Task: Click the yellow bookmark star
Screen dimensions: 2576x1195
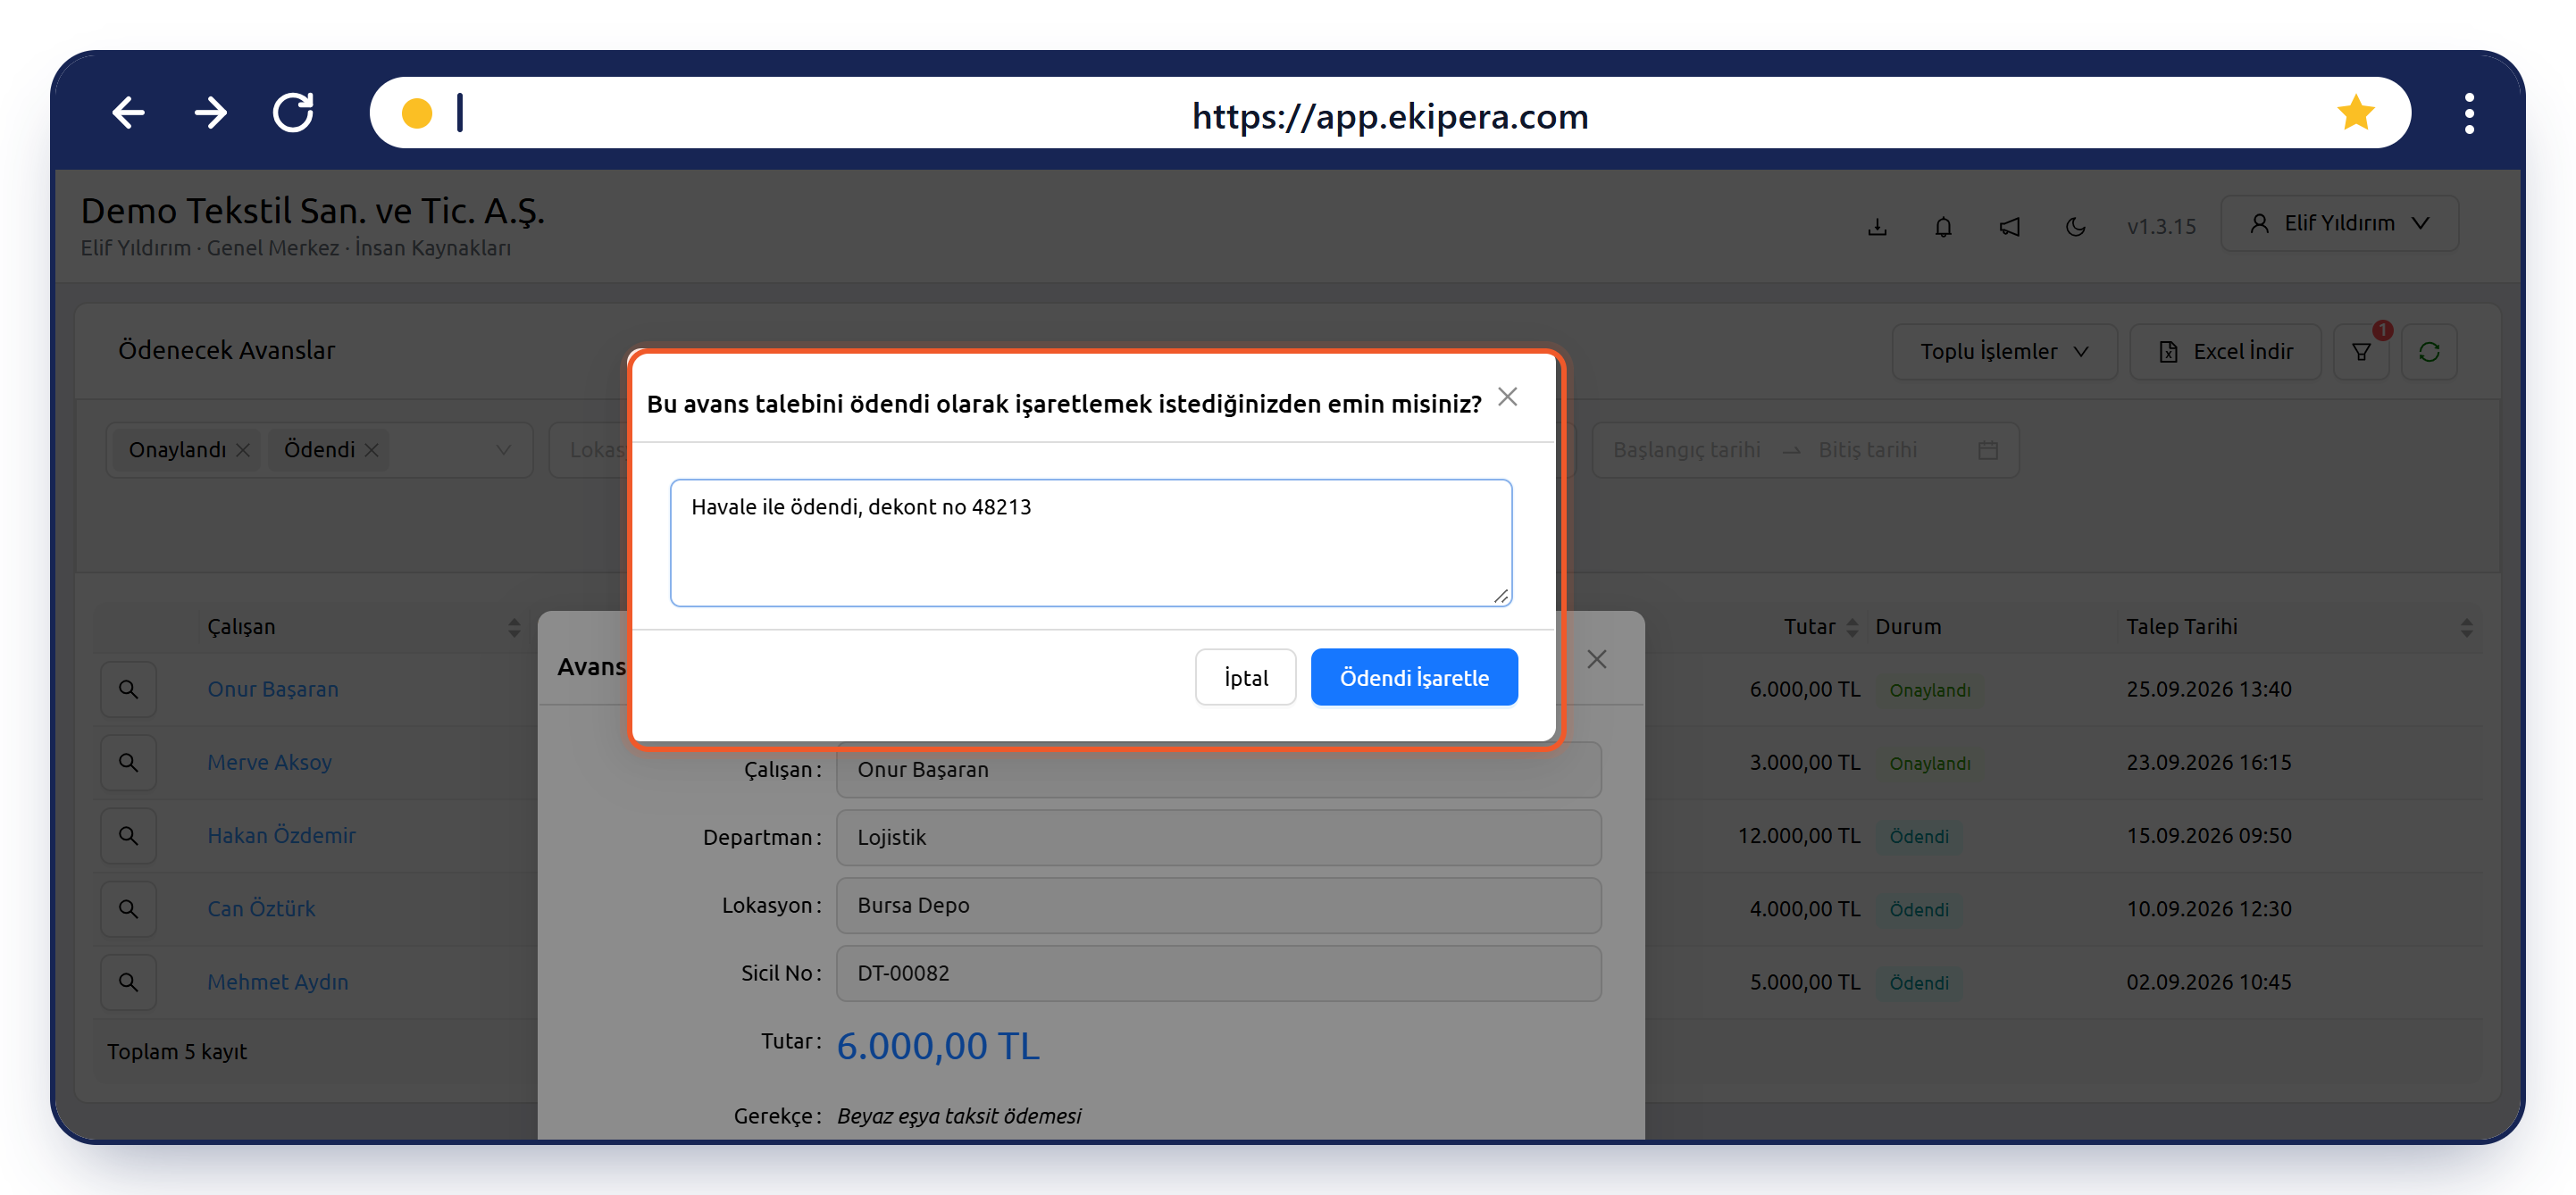Action: pyautogui.click(x=2355, y=113)
